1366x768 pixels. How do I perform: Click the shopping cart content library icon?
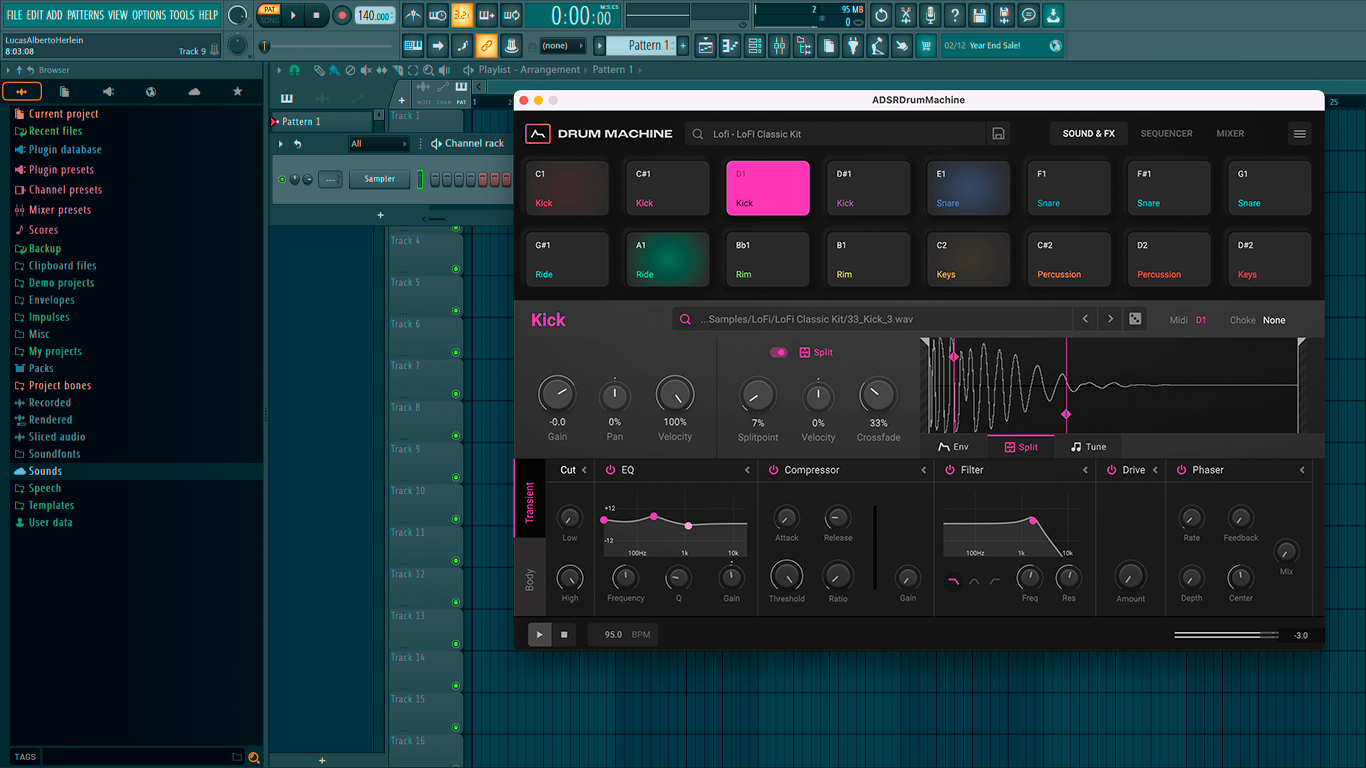(926, 46)
